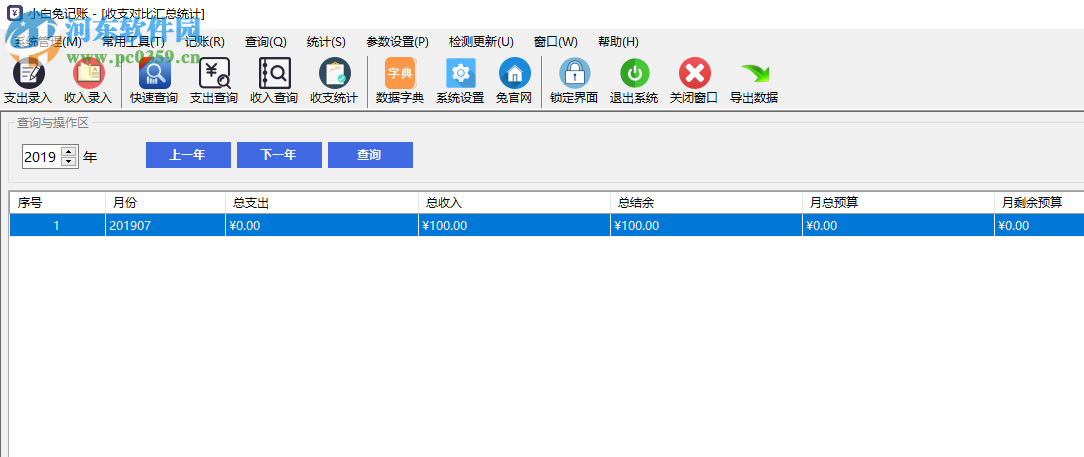Viewport: 1084px width, 457px height.
Task: Click the app icon in title bar
Action: click(x=13, y=13)
